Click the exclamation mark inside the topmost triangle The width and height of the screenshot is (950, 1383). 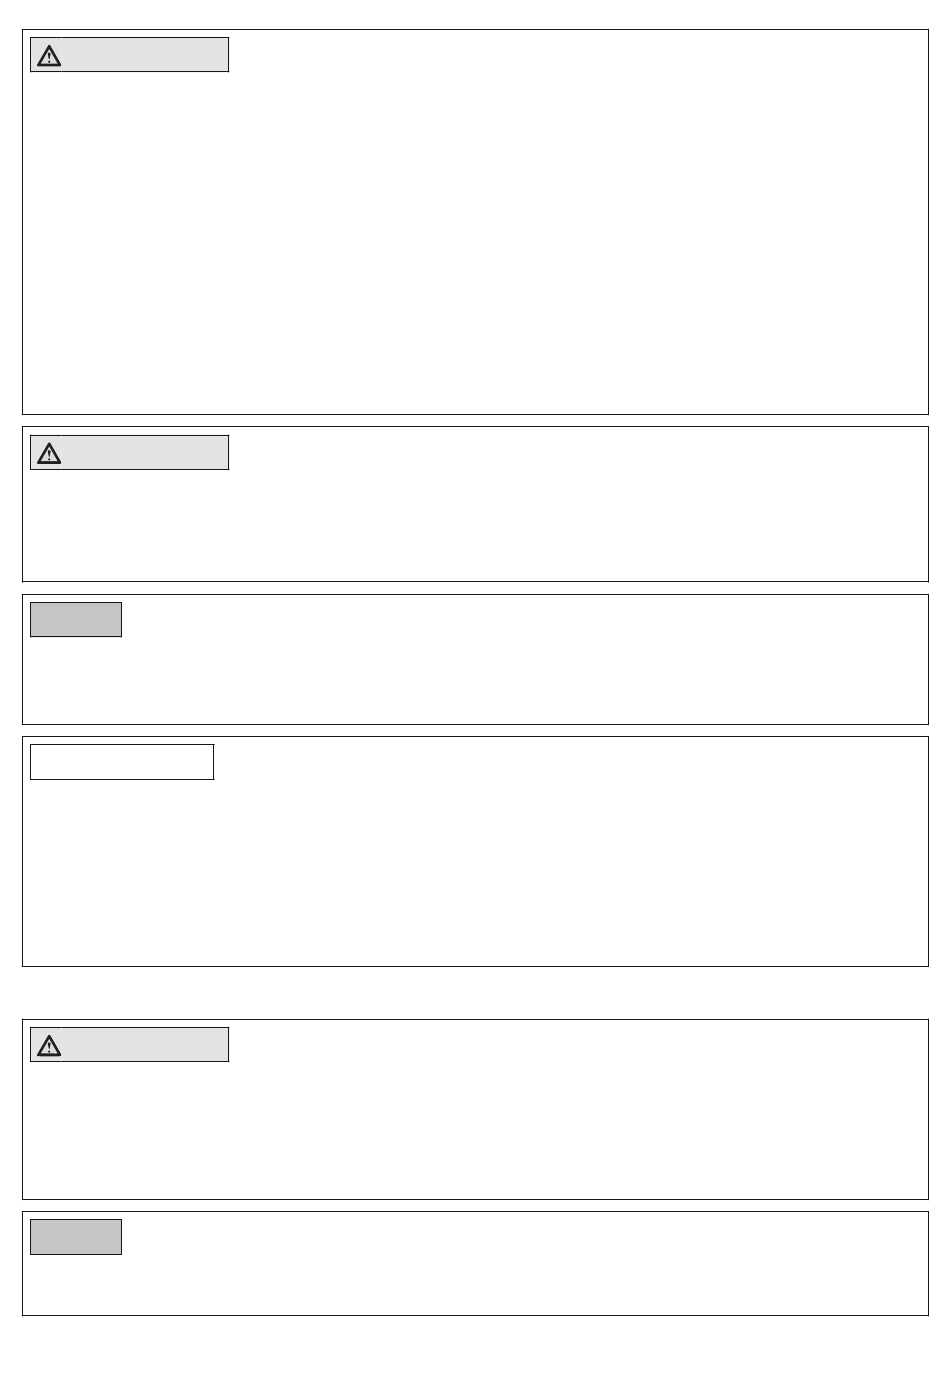(49, 58)
